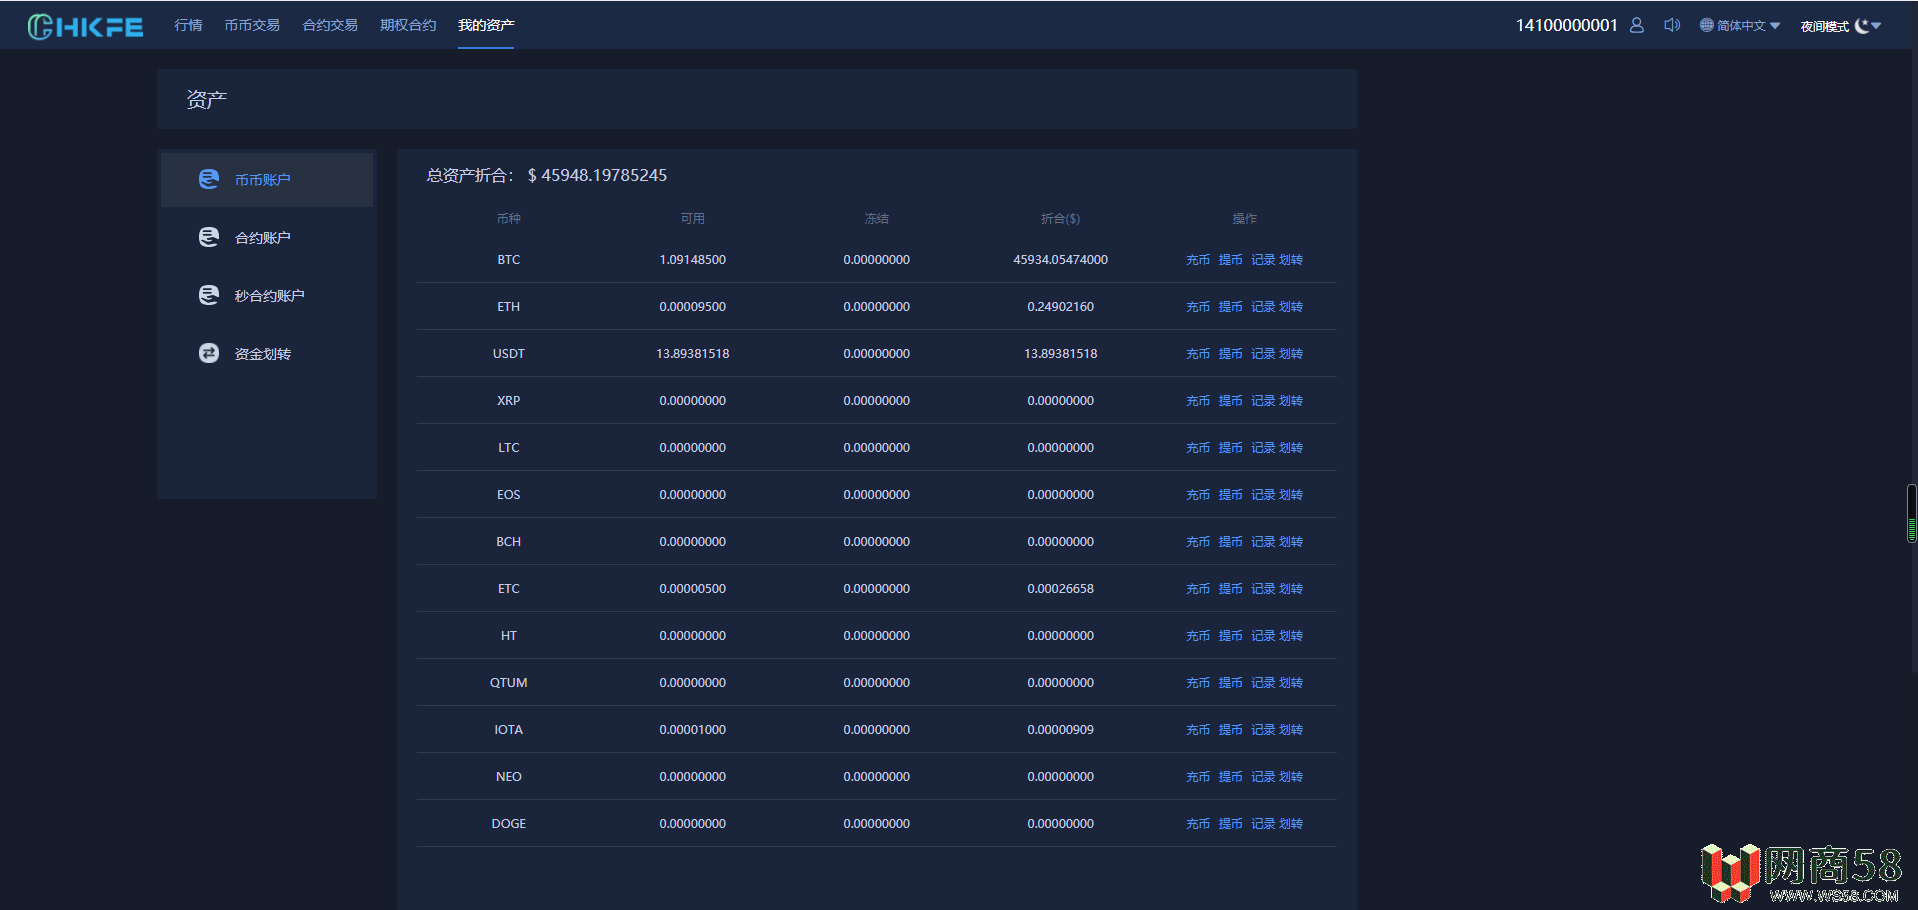
Task: Click 充币 for DOGE row
Action: tap(1198, 824)
